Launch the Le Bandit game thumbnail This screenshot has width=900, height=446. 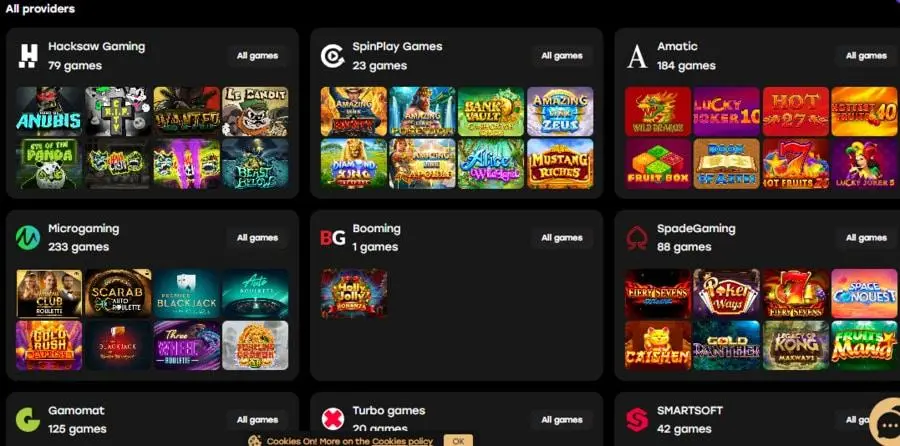point(255,111)
